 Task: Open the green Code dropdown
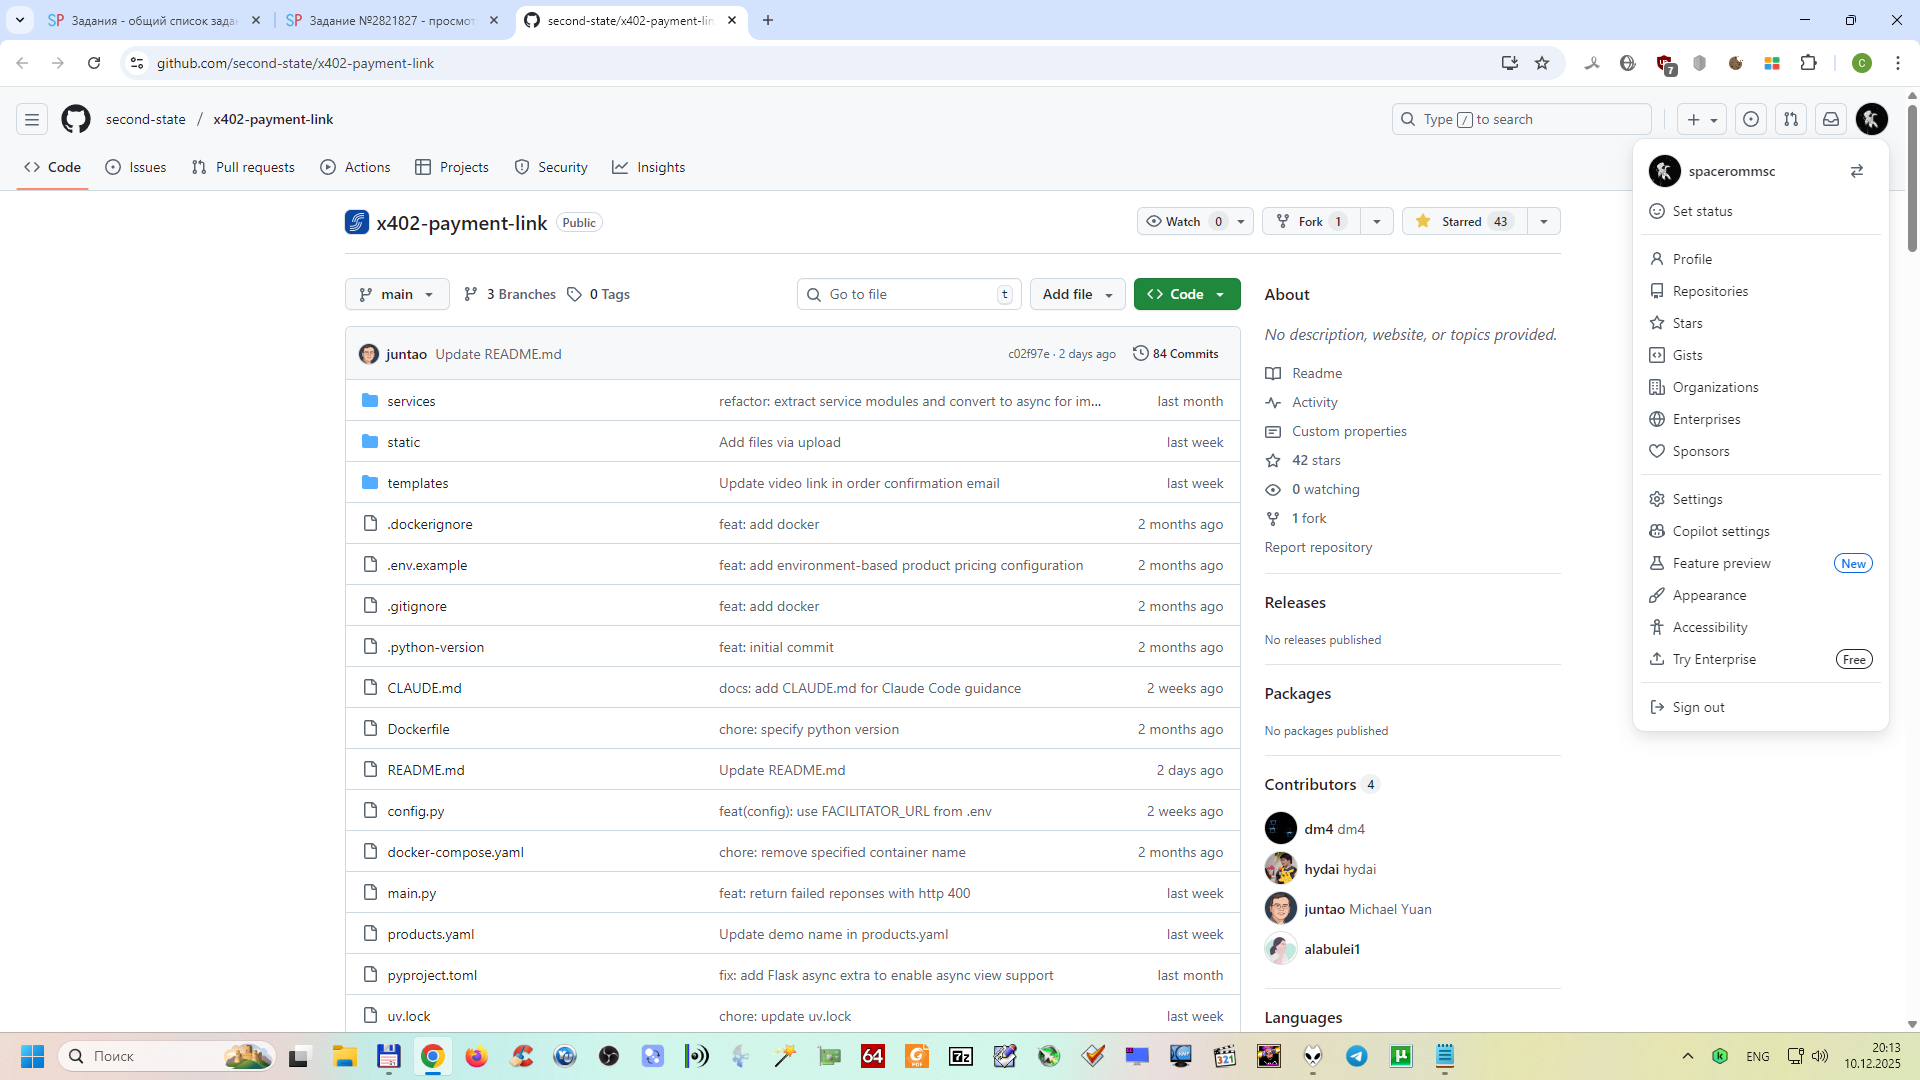click(1187, 294)
